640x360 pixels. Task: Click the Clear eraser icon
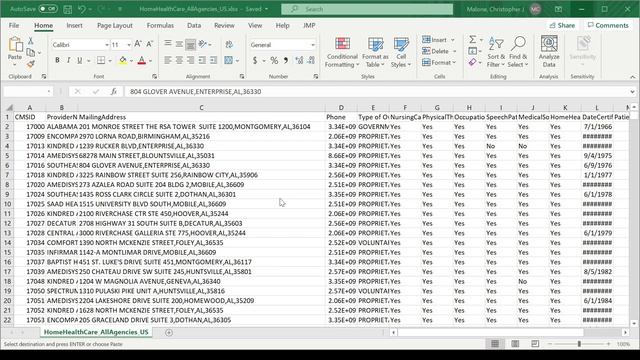click(472, 62)
